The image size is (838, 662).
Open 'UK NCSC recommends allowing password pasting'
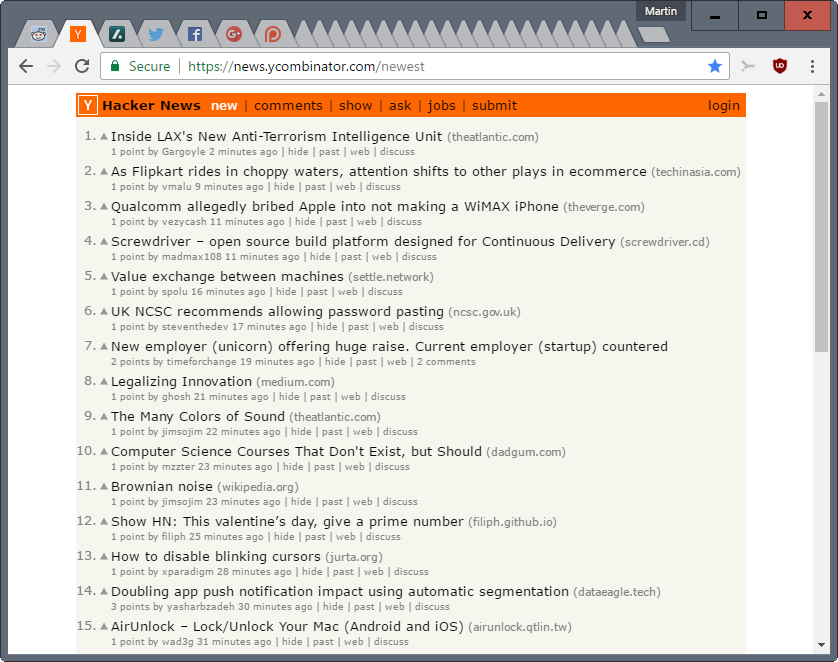(277, 311)
